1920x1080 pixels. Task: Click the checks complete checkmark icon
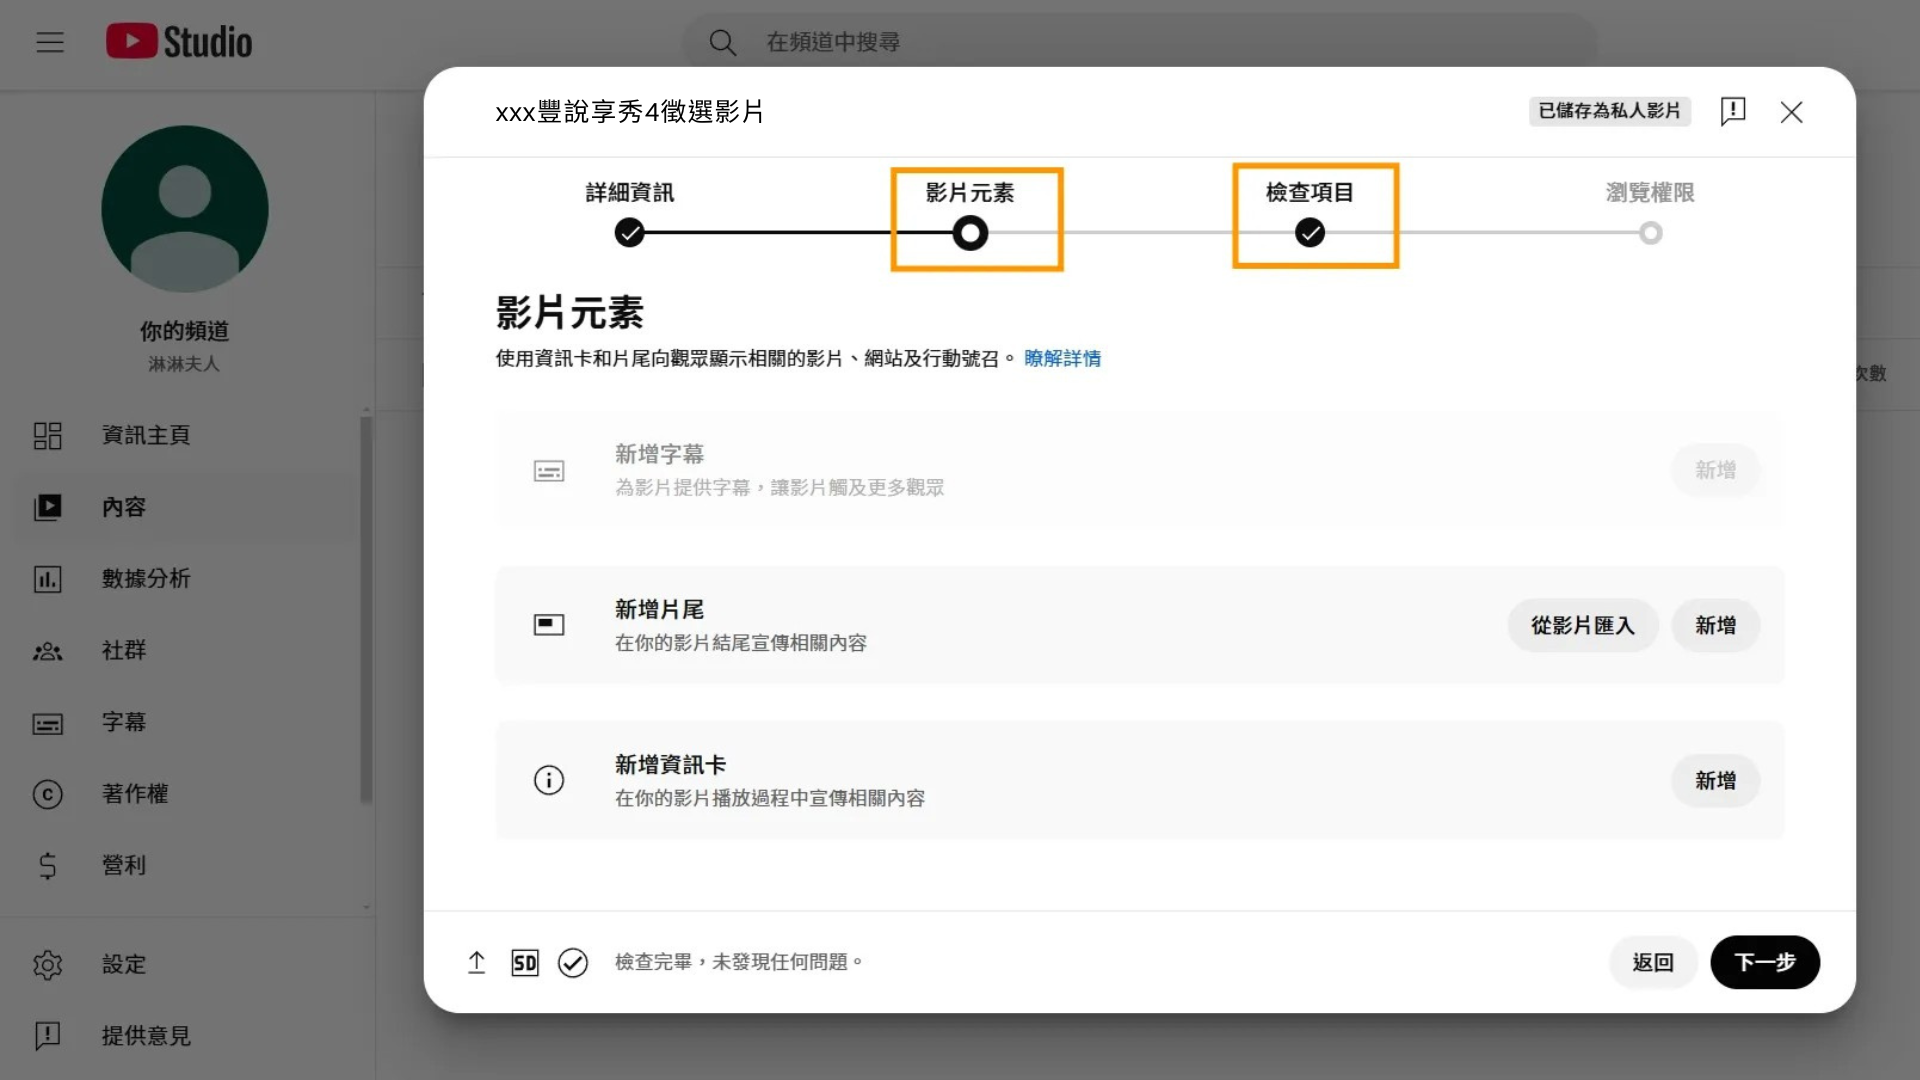coord(573,962)
